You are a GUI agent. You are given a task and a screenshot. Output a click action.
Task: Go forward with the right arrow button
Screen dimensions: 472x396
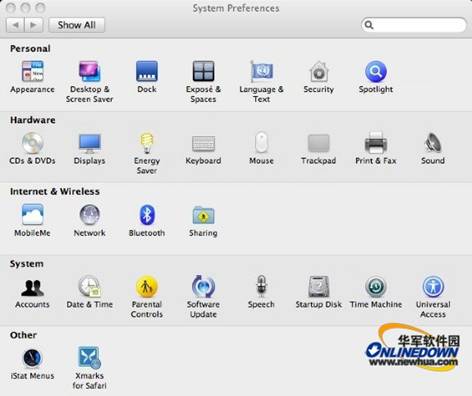[x=33, y=25]
